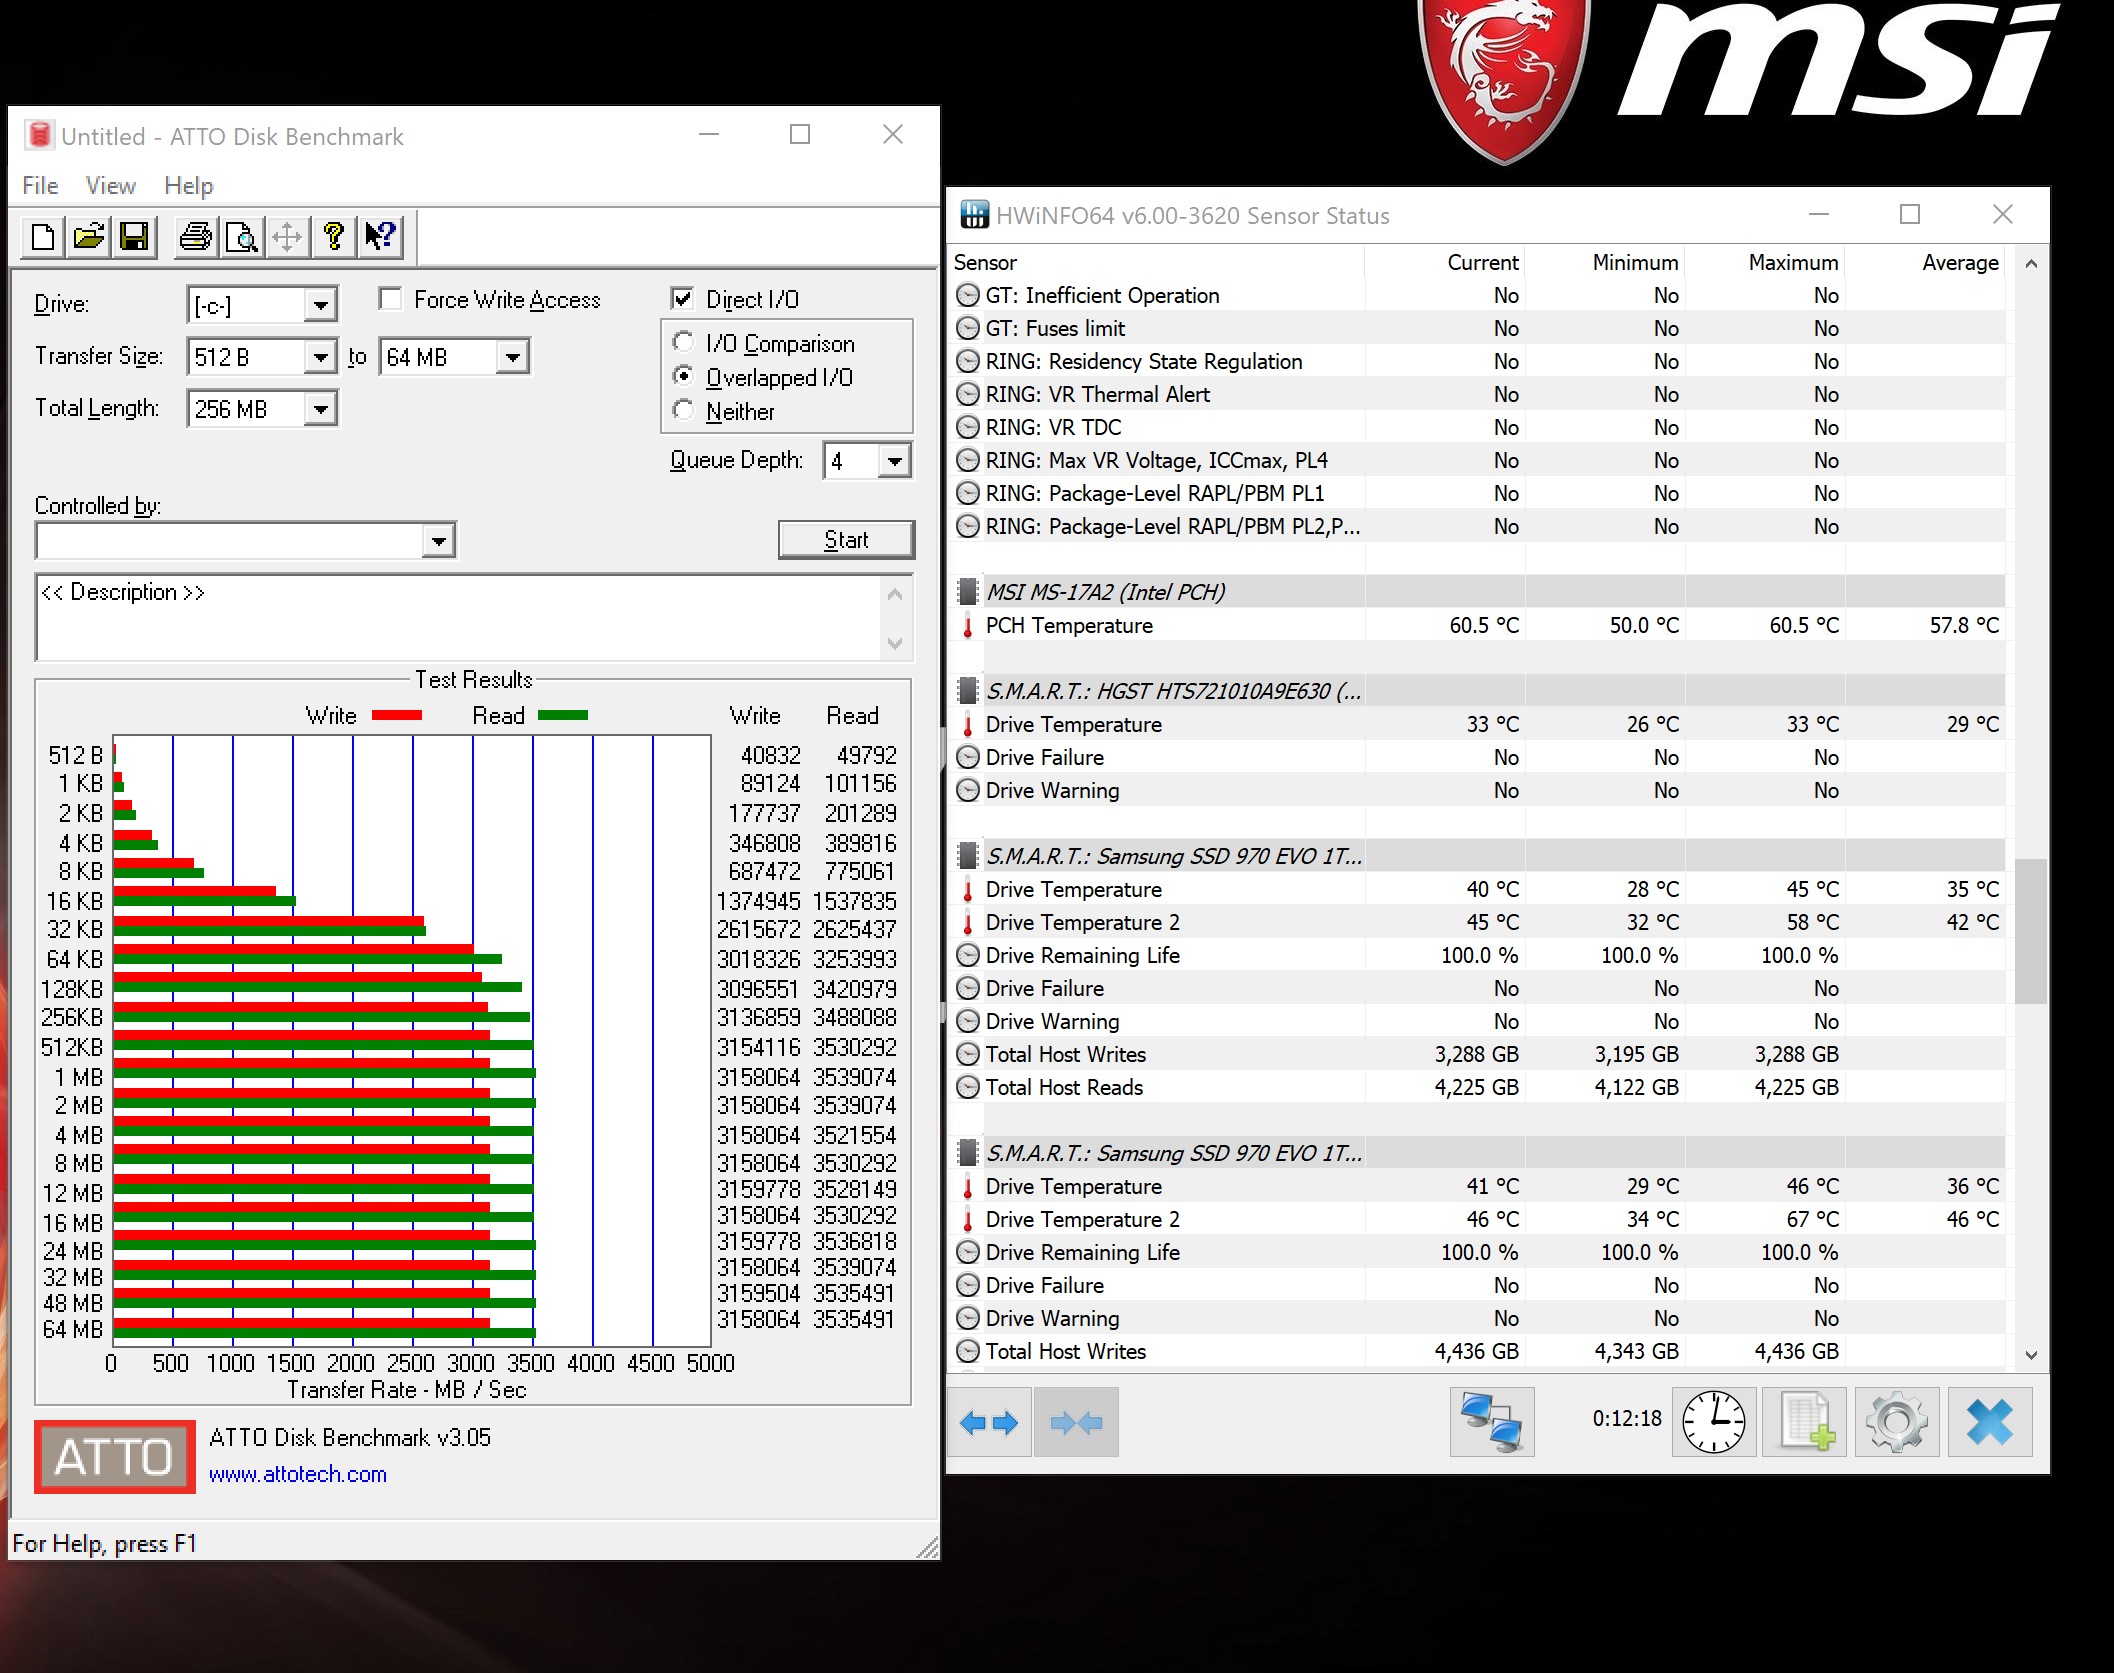Click the MSI MS-17A2 chip icon
The height and width of the screenshot is (1673, 2114).
coord(967,592)
